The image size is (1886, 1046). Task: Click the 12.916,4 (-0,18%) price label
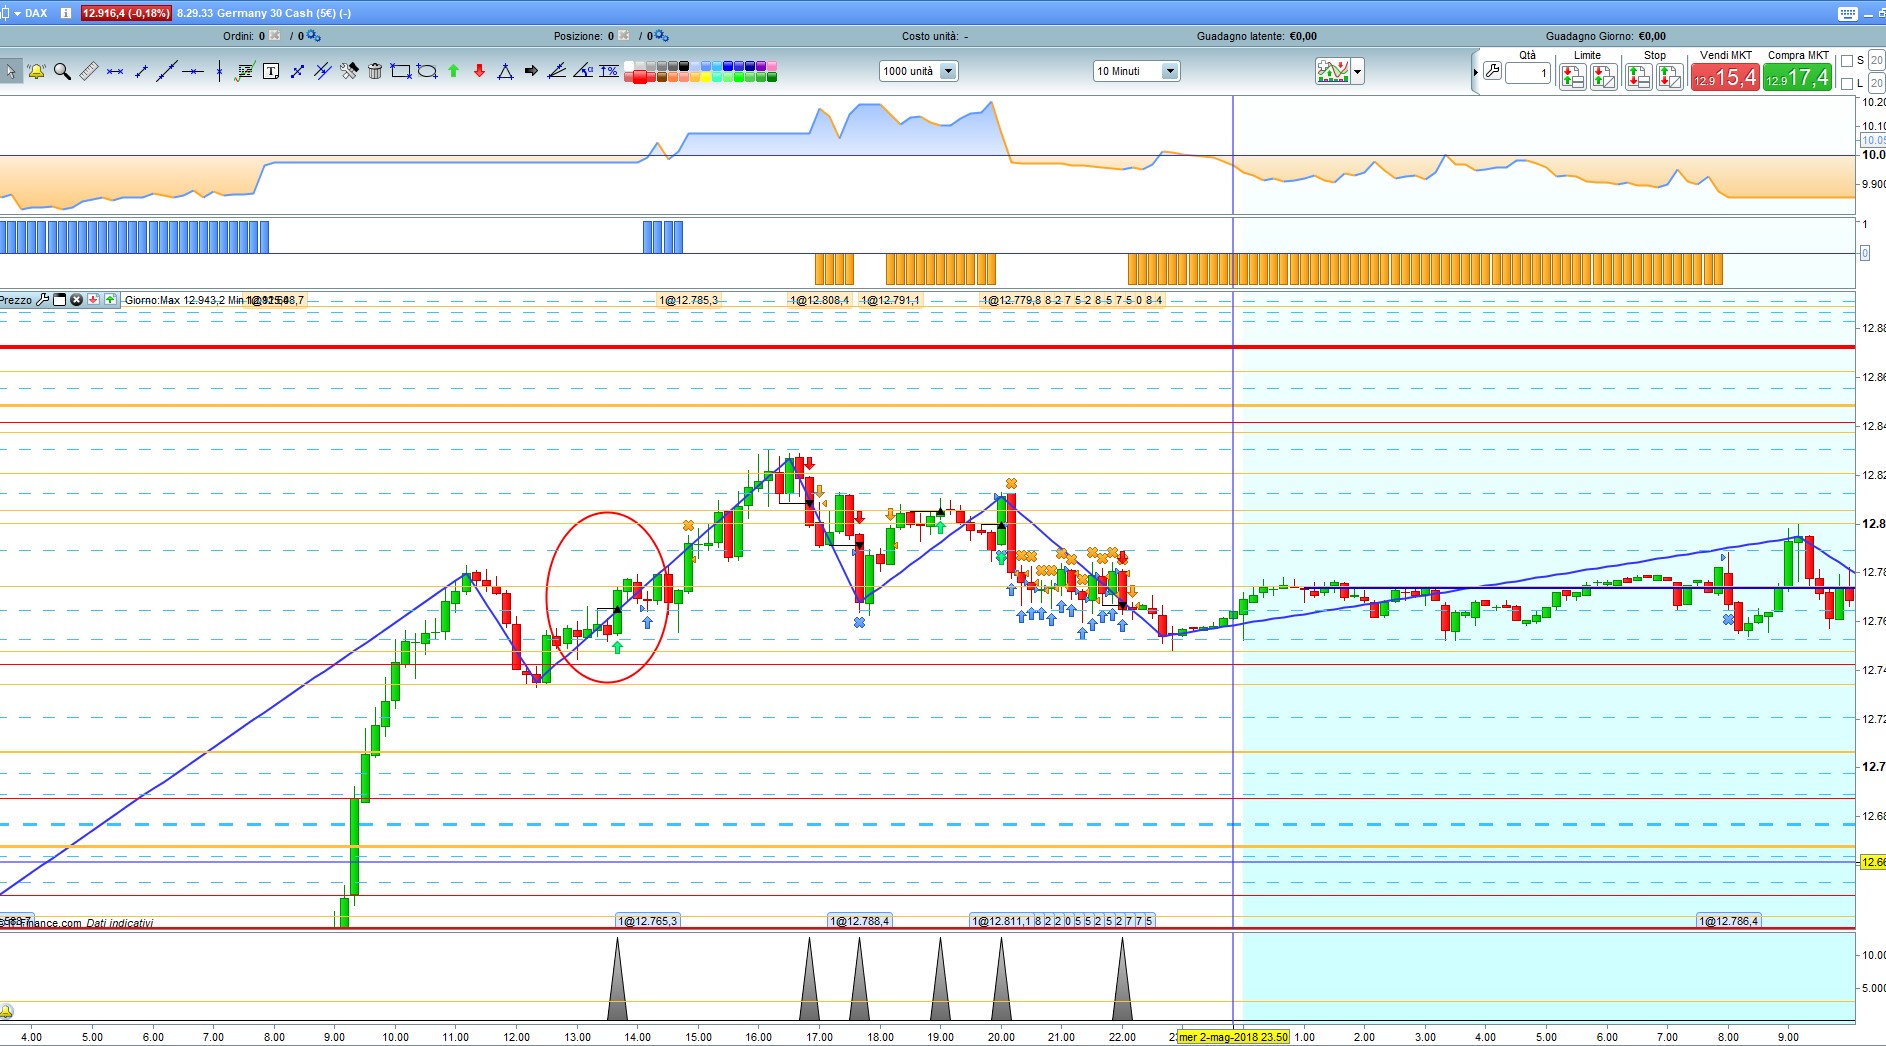126,13
